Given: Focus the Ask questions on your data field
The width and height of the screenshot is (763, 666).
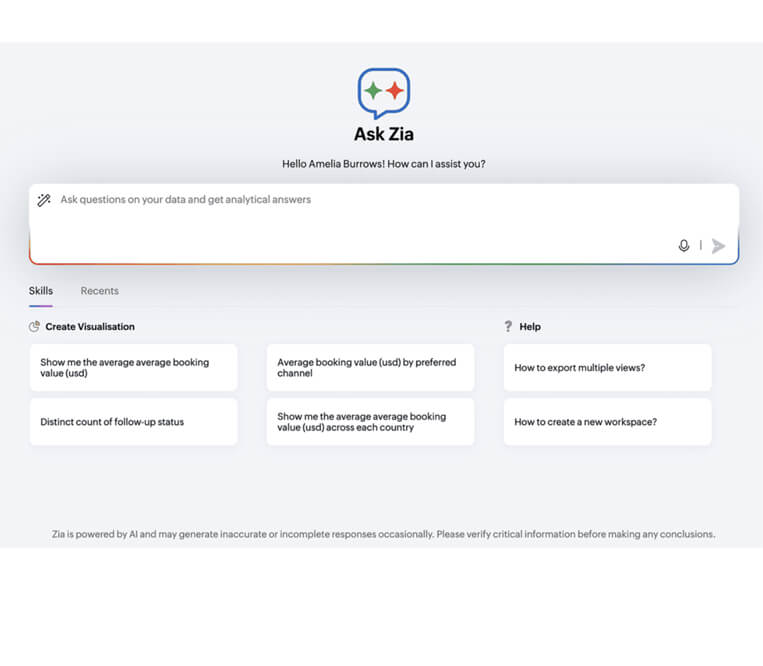Looking at the screenshot, I should [383, 224].
